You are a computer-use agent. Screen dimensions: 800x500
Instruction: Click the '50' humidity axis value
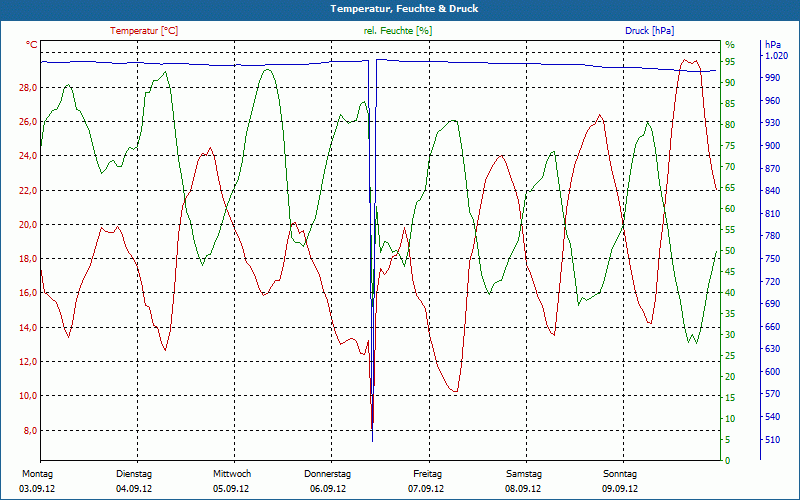[730, 251]
